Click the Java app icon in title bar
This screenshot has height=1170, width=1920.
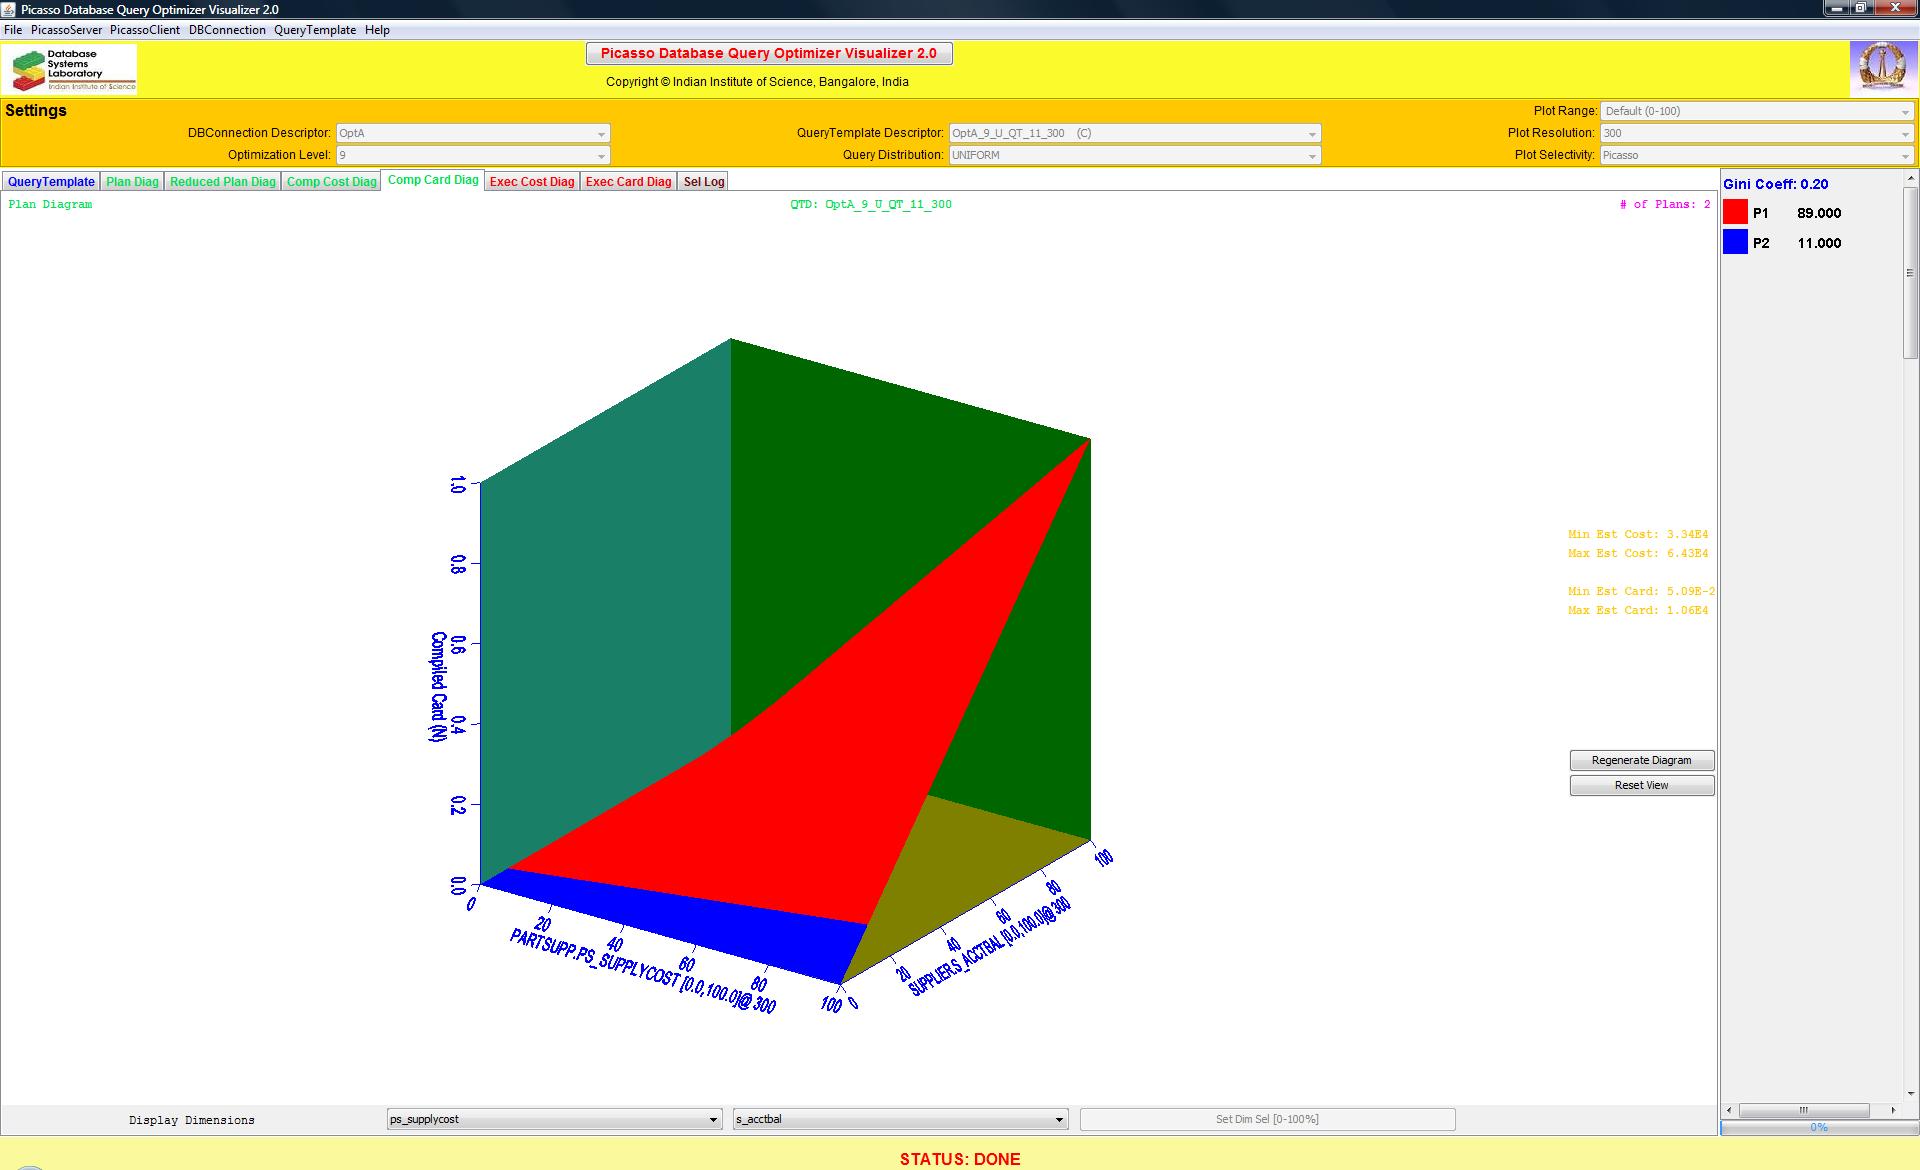coord(10,9)
